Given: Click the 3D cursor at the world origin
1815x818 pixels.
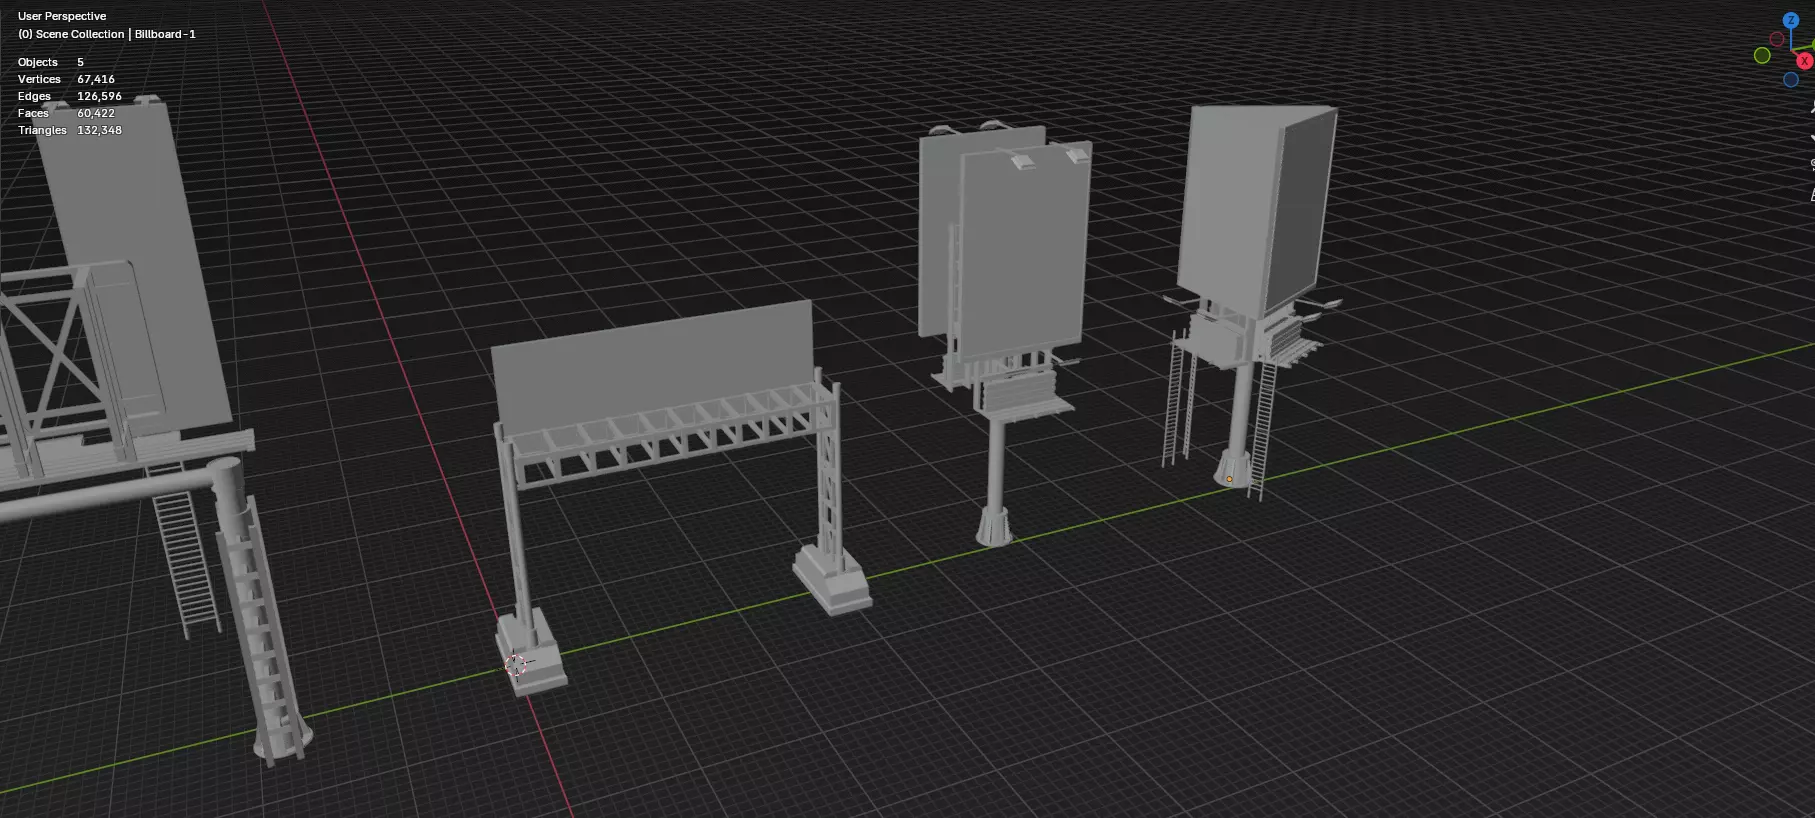Looking at the screenshot, I should click(516, 665).
